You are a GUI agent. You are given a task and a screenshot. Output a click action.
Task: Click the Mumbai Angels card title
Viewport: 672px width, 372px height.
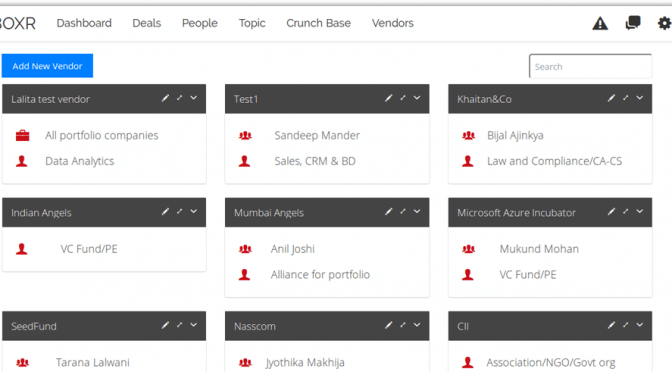coord(269,213)
